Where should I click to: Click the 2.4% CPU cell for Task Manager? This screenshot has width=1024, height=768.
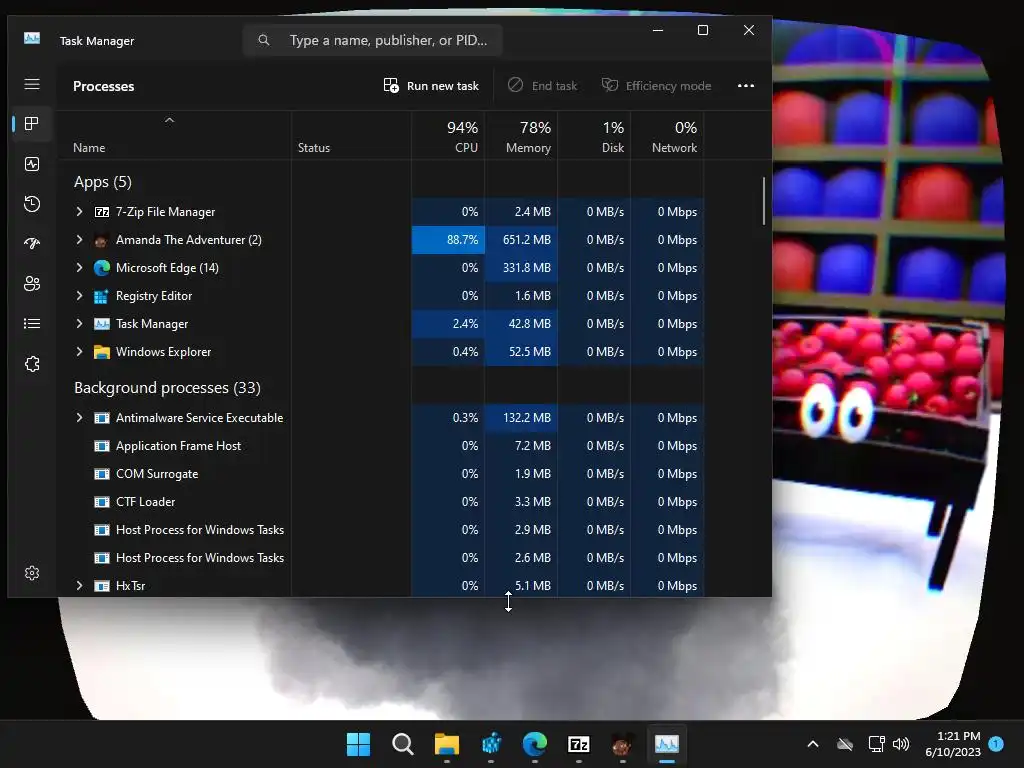click(x=448, y=324)
